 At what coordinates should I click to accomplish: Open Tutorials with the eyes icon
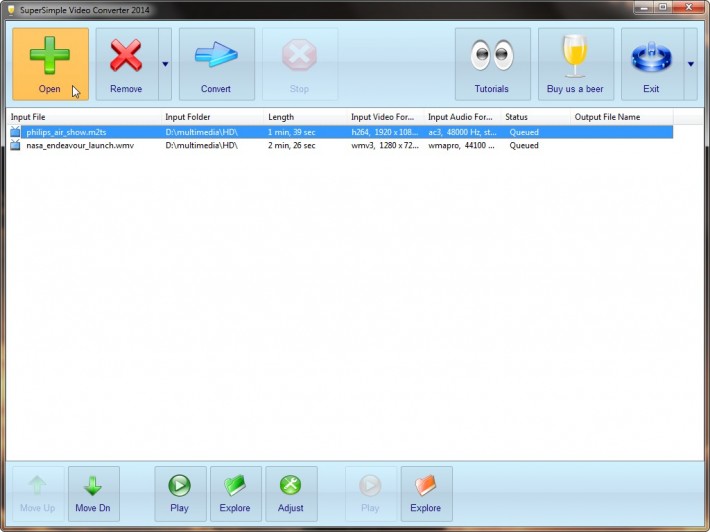[493, 64]
